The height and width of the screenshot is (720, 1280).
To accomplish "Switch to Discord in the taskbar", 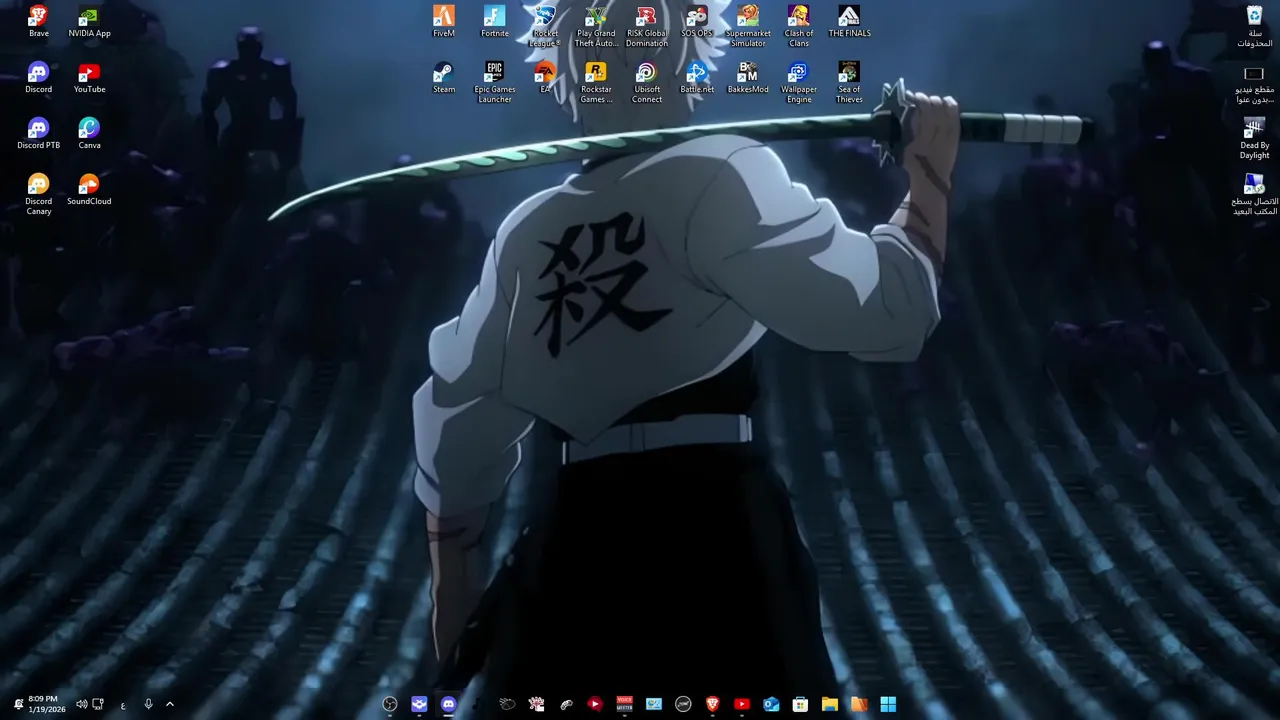I will 448,705.
